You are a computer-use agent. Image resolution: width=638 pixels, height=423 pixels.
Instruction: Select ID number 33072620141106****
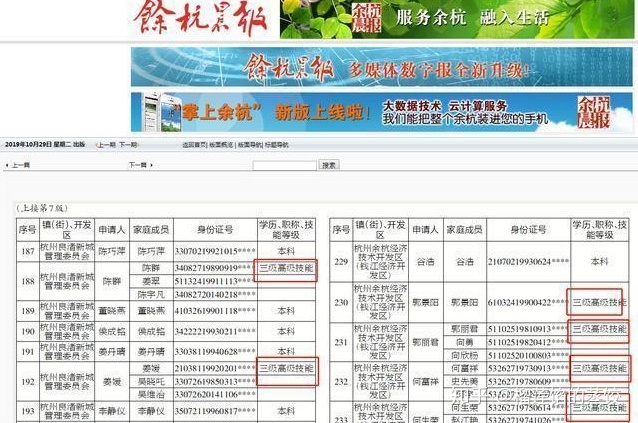pos(215,394)
